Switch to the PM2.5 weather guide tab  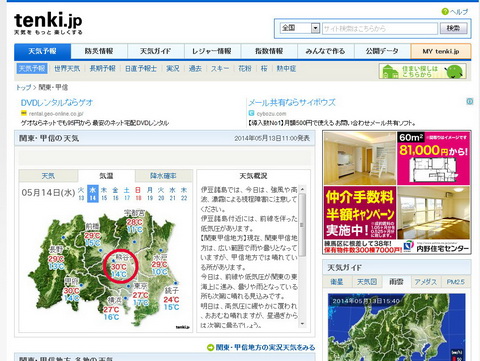click(456, 282)
